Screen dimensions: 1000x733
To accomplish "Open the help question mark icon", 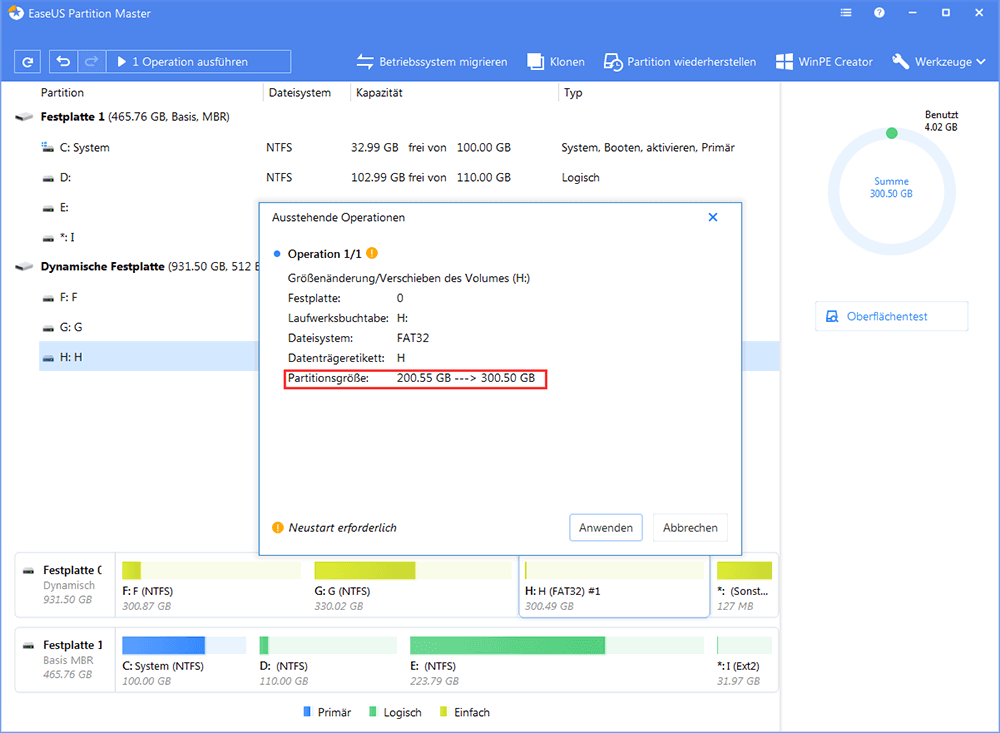I will [879, 13].
